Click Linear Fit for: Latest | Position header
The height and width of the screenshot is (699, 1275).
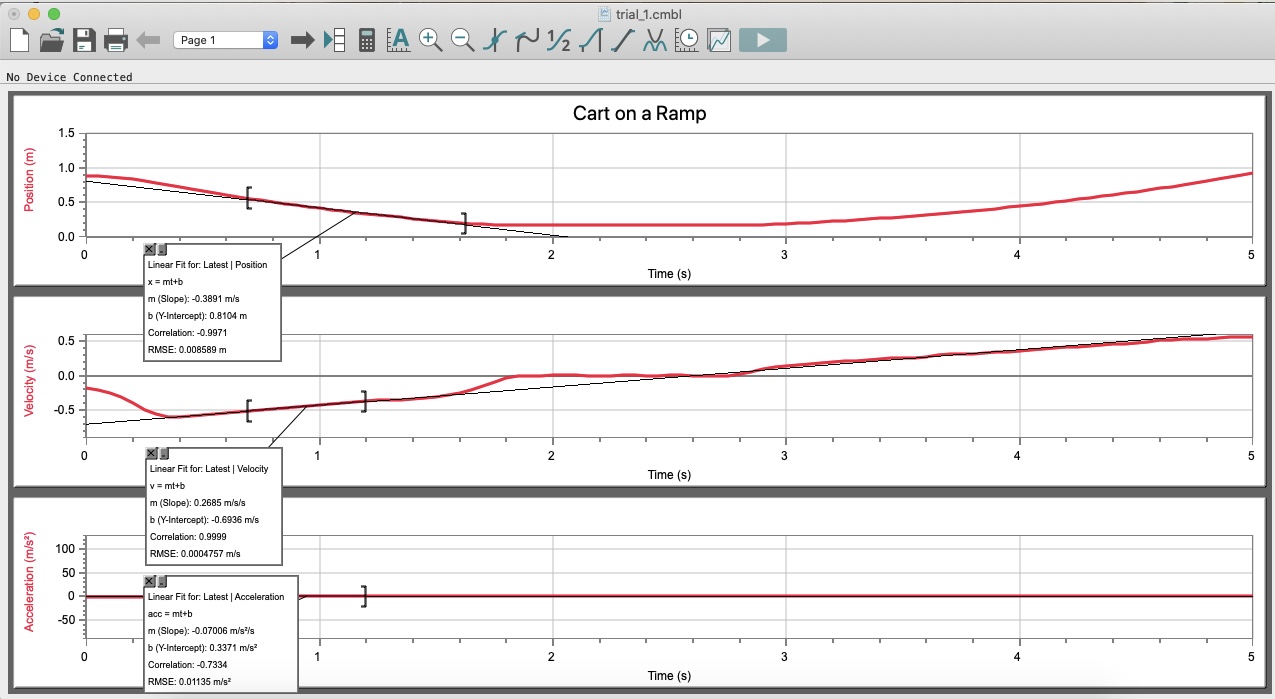coord(208,265)
